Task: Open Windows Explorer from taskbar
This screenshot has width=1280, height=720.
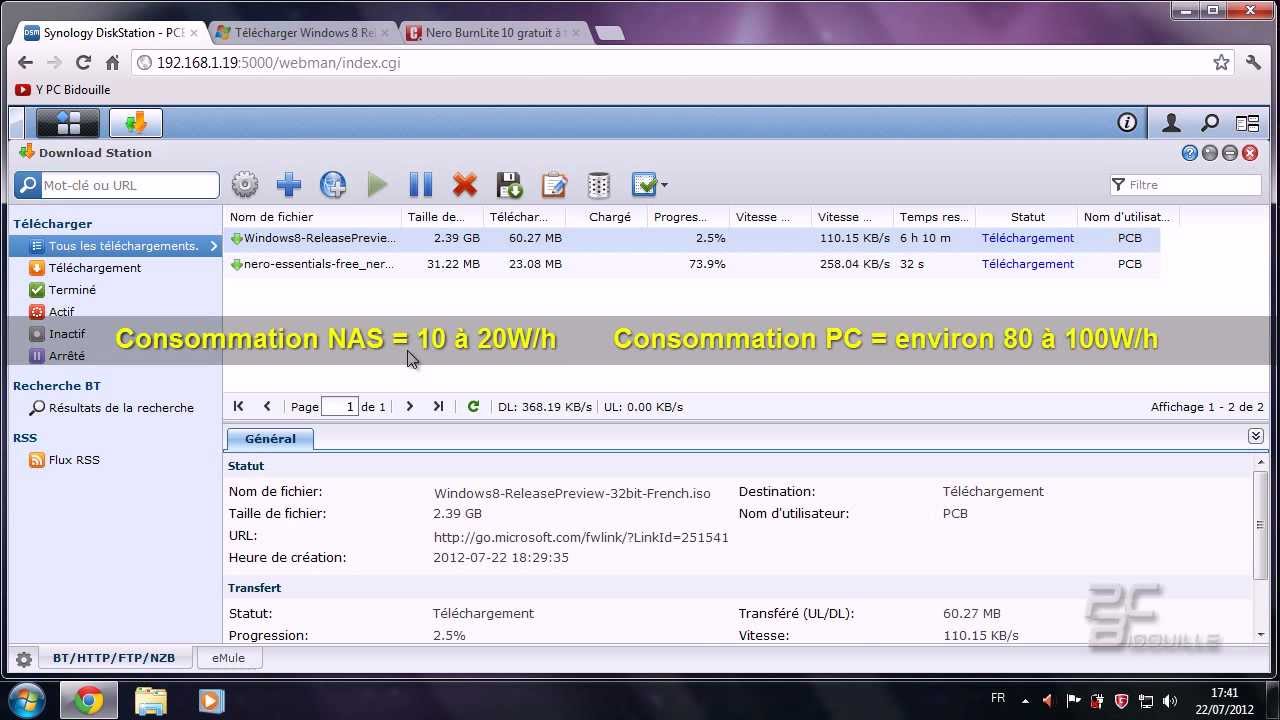Action: 150,701
